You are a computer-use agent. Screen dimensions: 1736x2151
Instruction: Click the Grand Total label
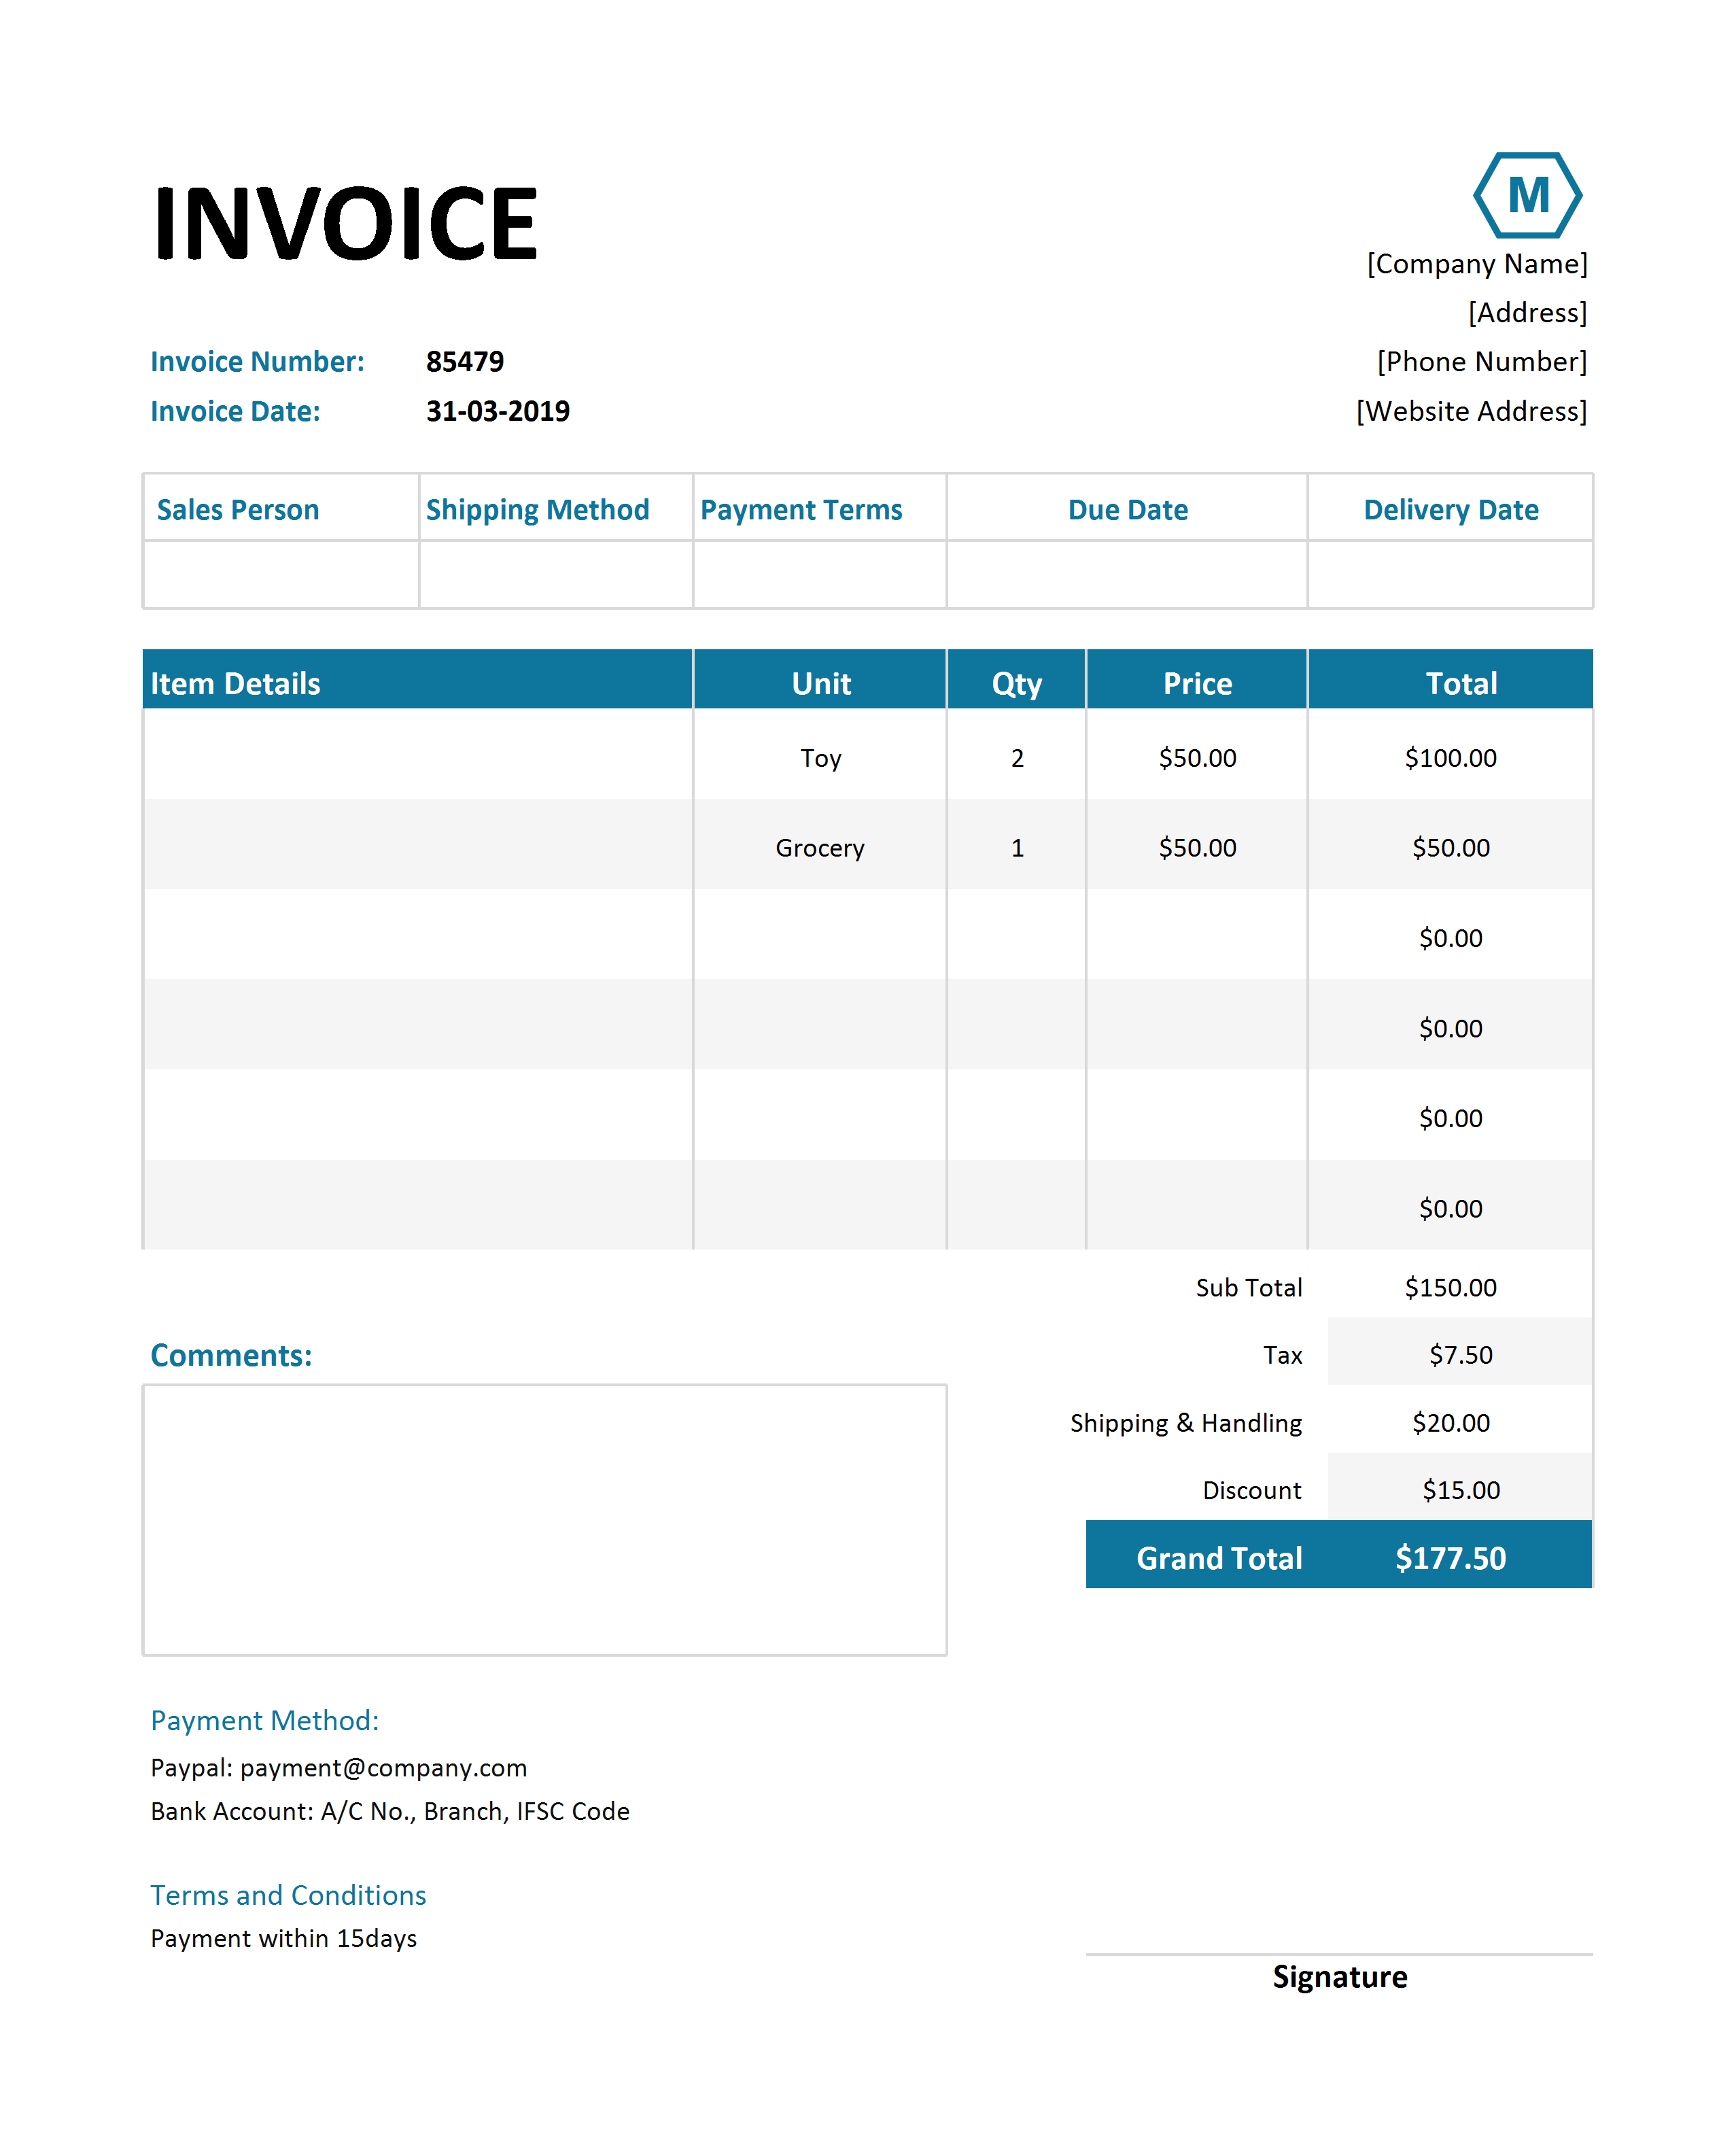coord(1219,1559)
